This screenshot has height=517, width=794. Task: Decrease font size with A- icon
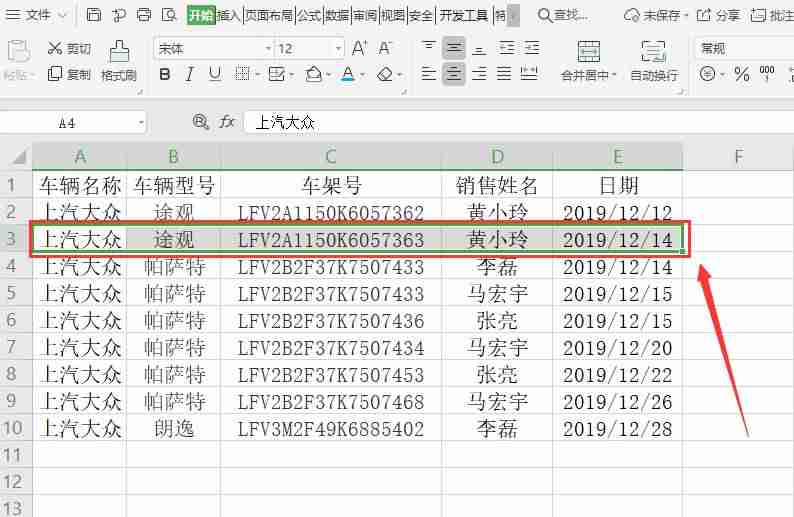(x=385, y=48)
